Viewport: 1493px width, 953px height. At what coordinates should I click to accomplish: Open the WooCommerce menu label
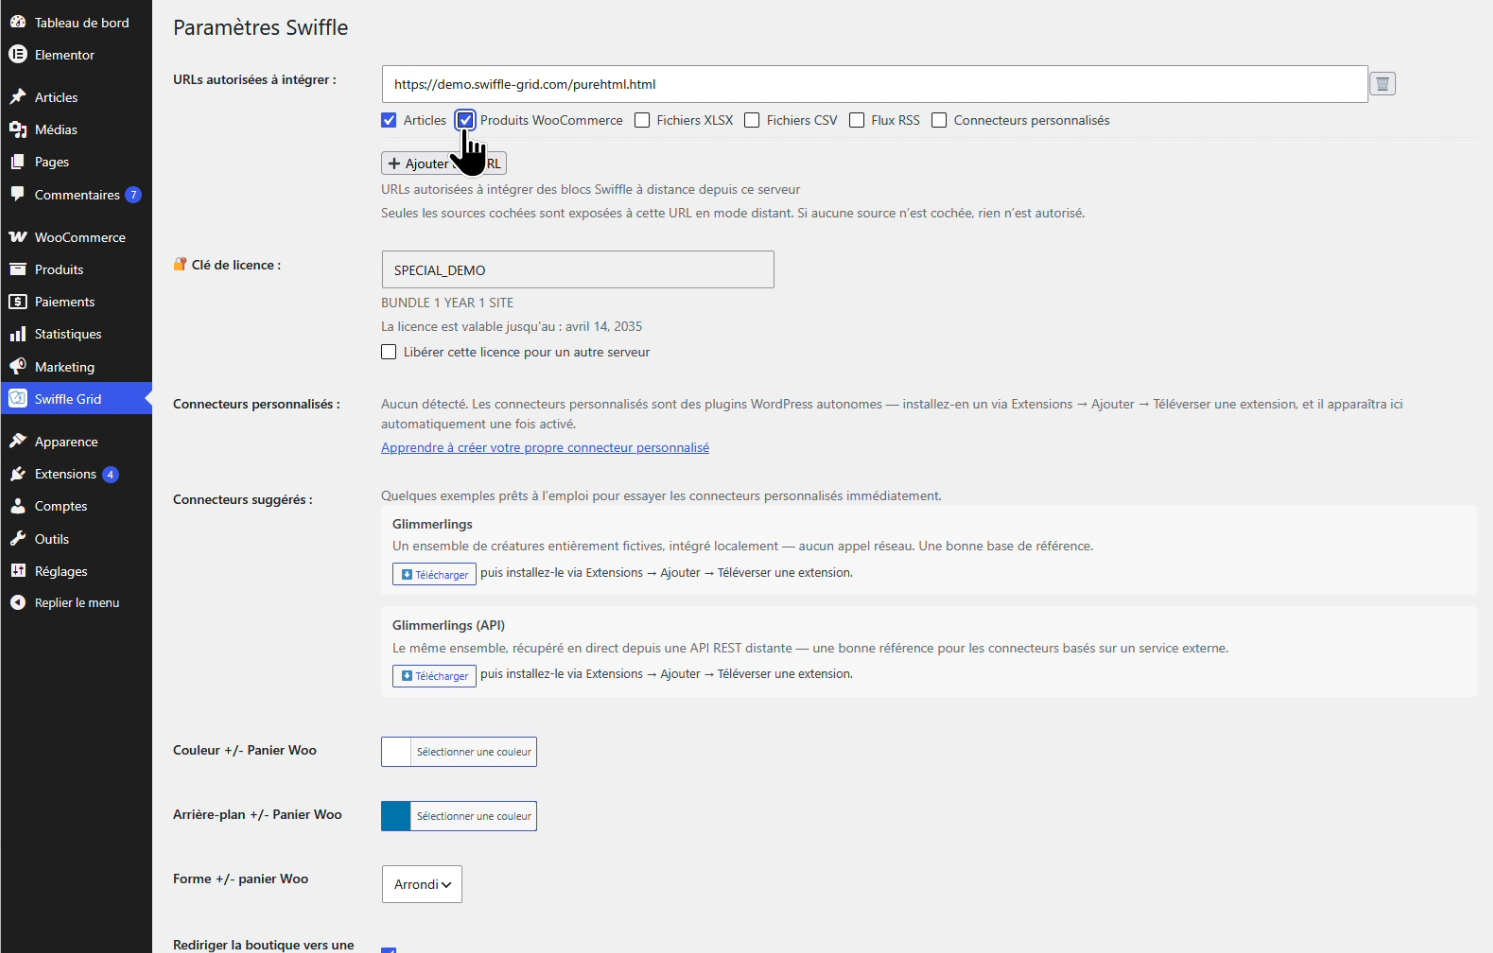coord(80,237)
